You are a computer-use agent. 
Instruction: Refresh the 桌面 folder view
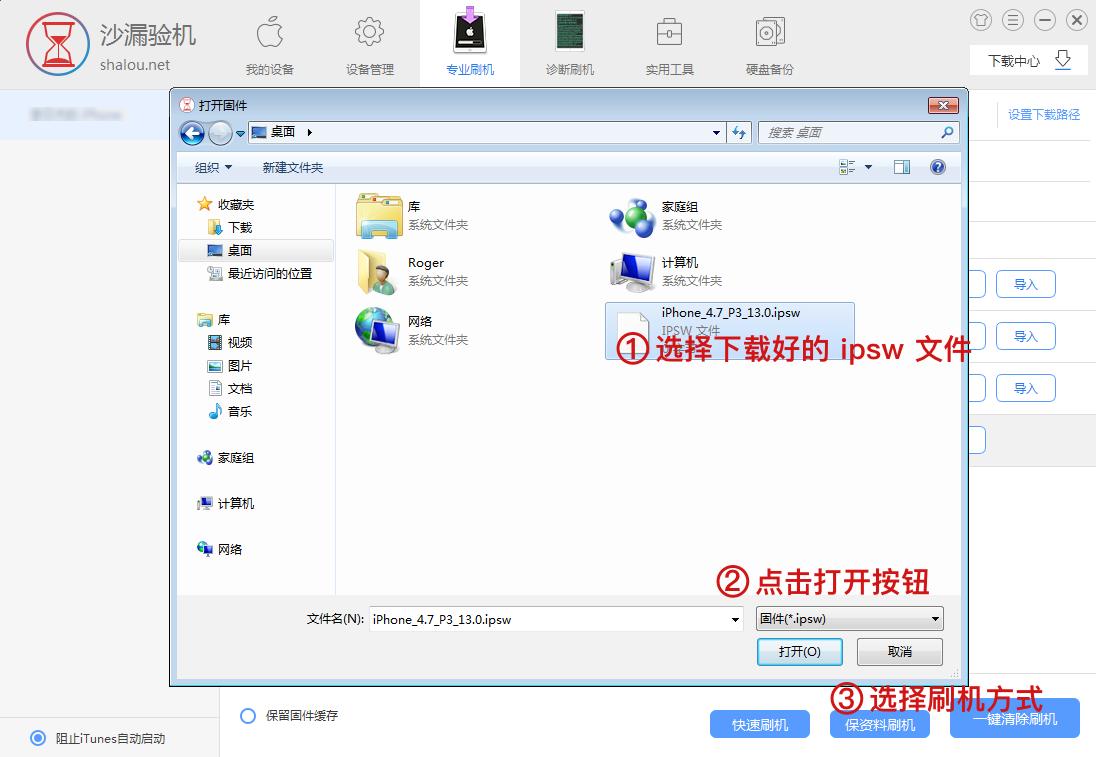pos(739,132)
